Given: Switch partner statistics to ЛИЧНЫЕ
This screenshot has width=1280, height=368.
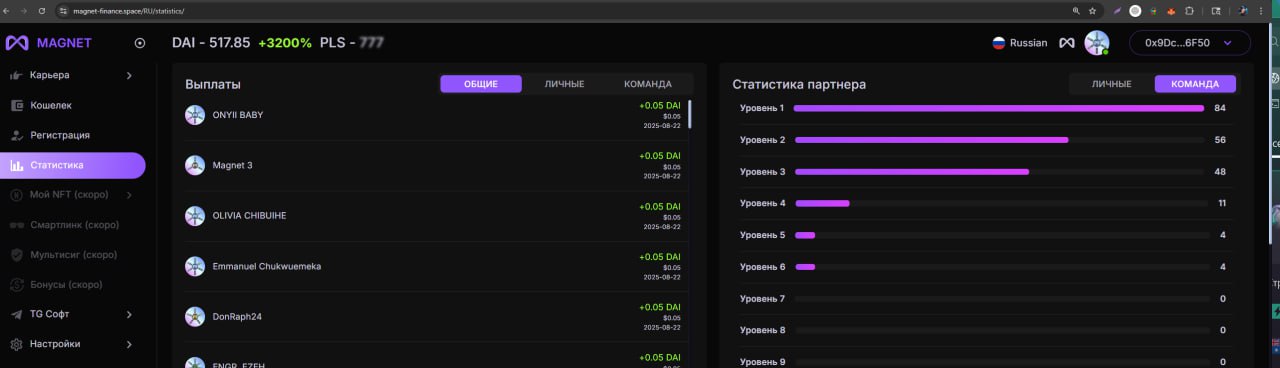Looking at the screenshot, I should pyautogui.click(x=1111, y=84).
